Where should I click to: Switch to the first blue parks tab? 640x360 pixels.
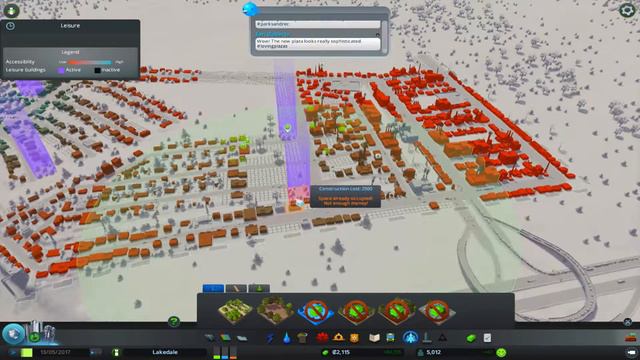[x=213, y=289]
